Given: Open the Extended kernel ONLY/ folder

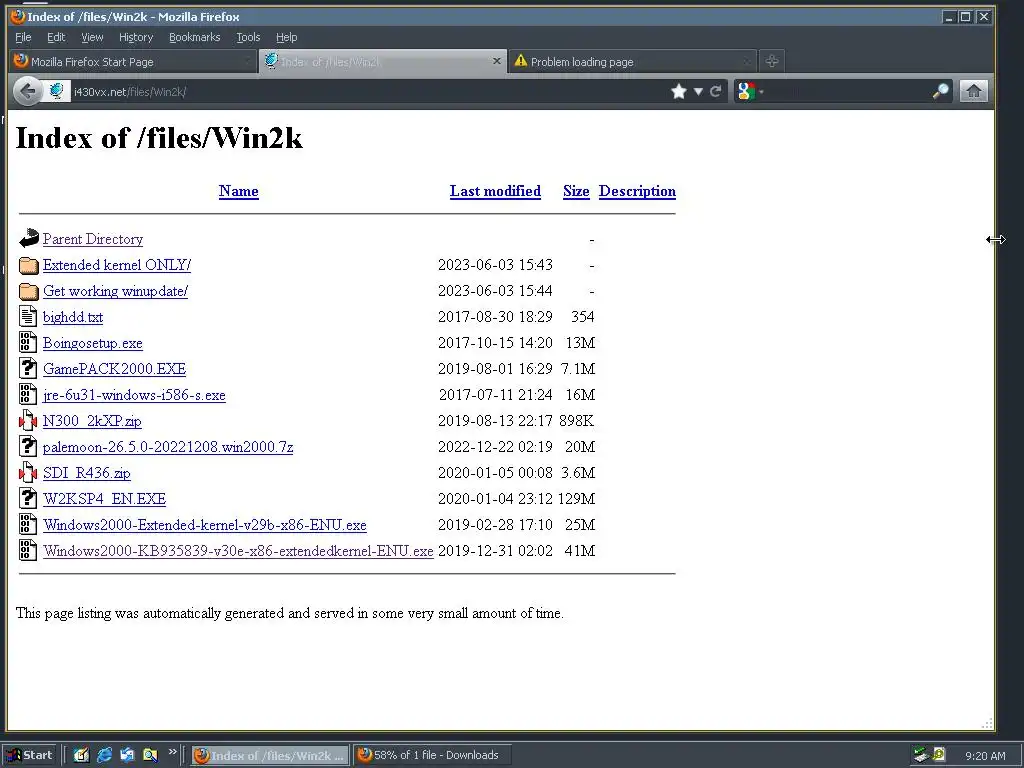Looking at the screenshot, I should point(117,264).
